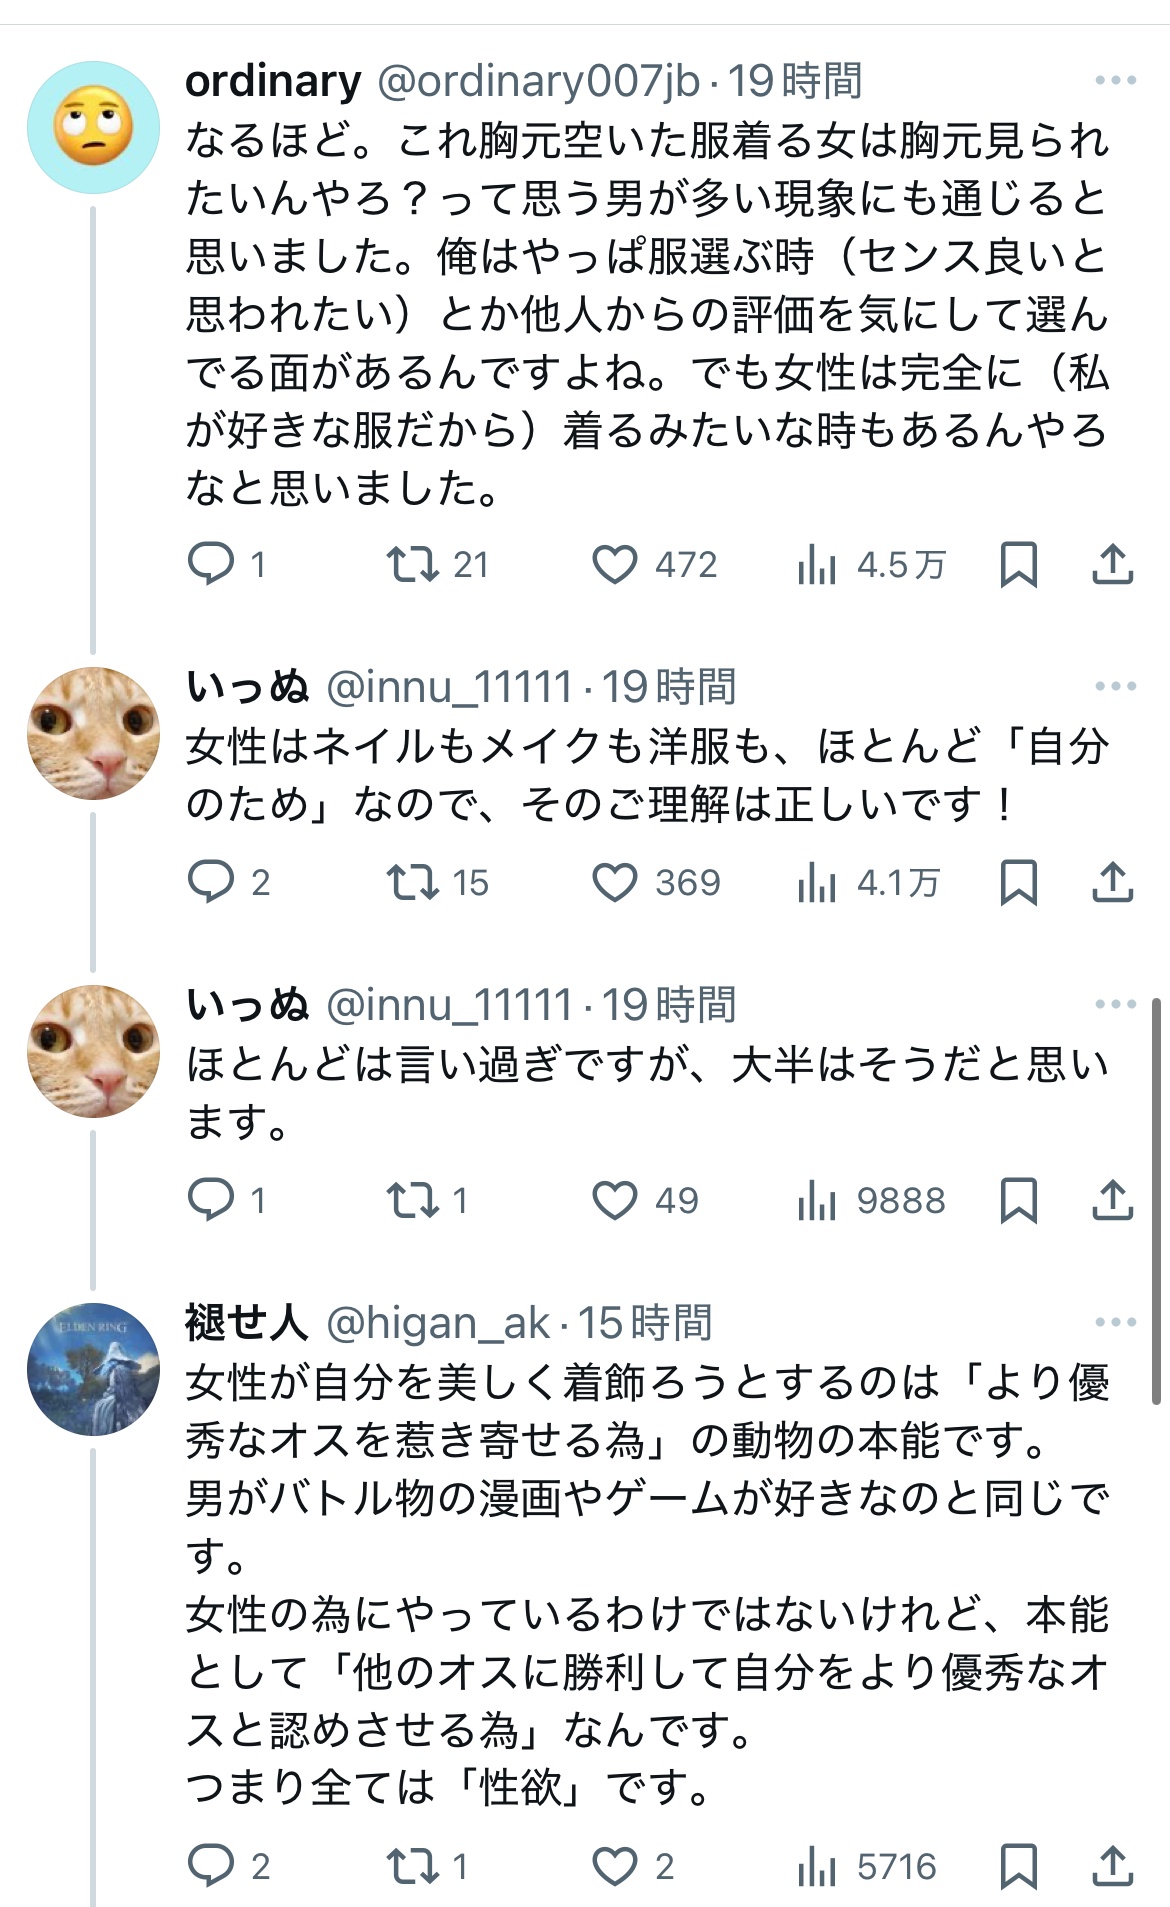Open @higan_ak profile link

[x=438, y=1323]
